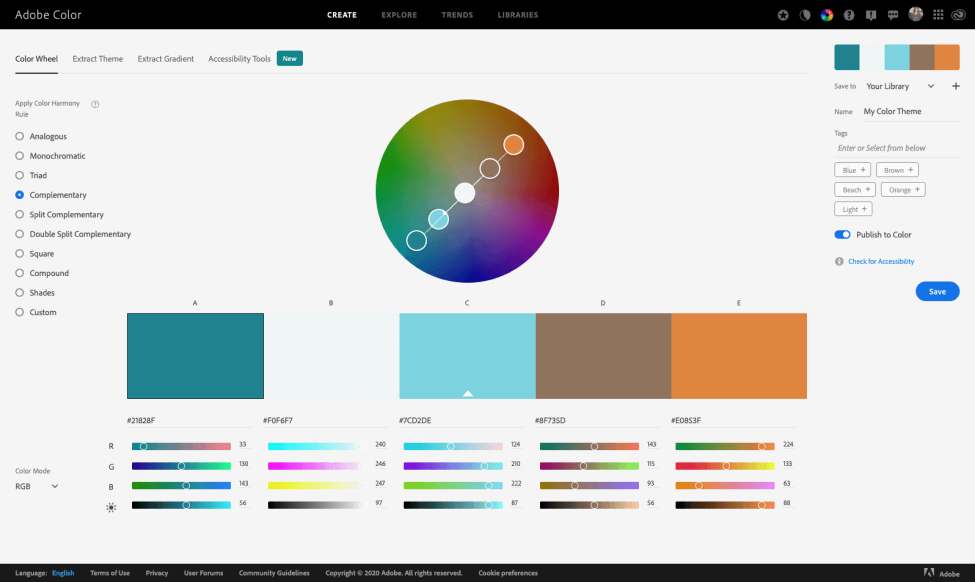Click the harmony rule help icon
Screen dimensions: 975x582
click(x=95, y=104)
